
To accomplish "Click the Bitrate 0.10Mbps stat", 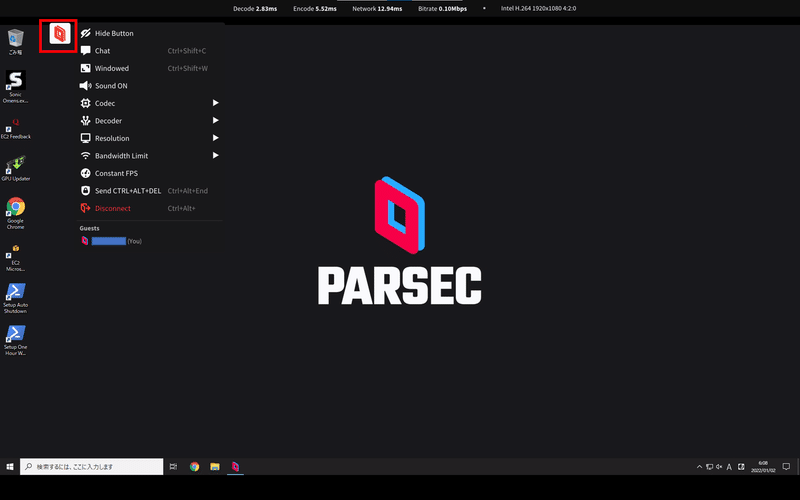I will click(x=442, y=9).
